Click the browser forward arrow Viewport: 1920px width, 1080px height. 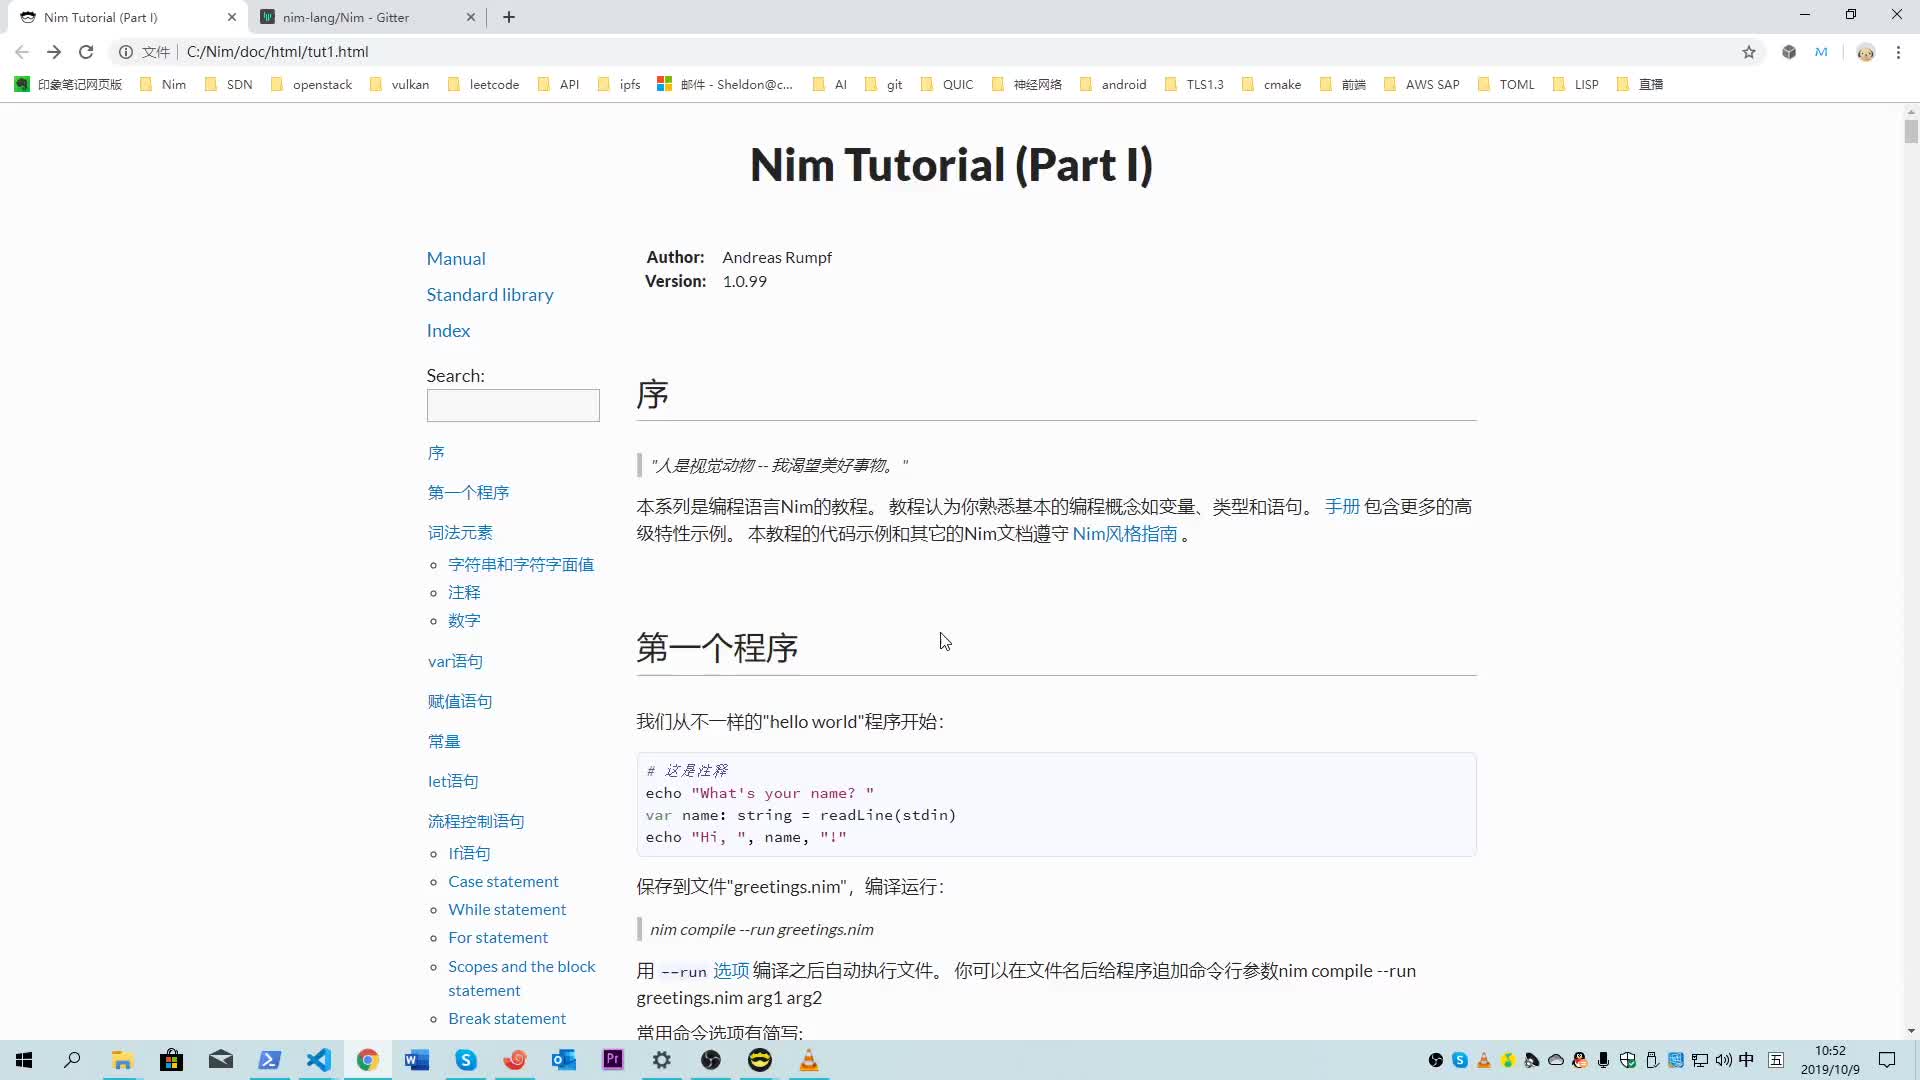point(54,52)
